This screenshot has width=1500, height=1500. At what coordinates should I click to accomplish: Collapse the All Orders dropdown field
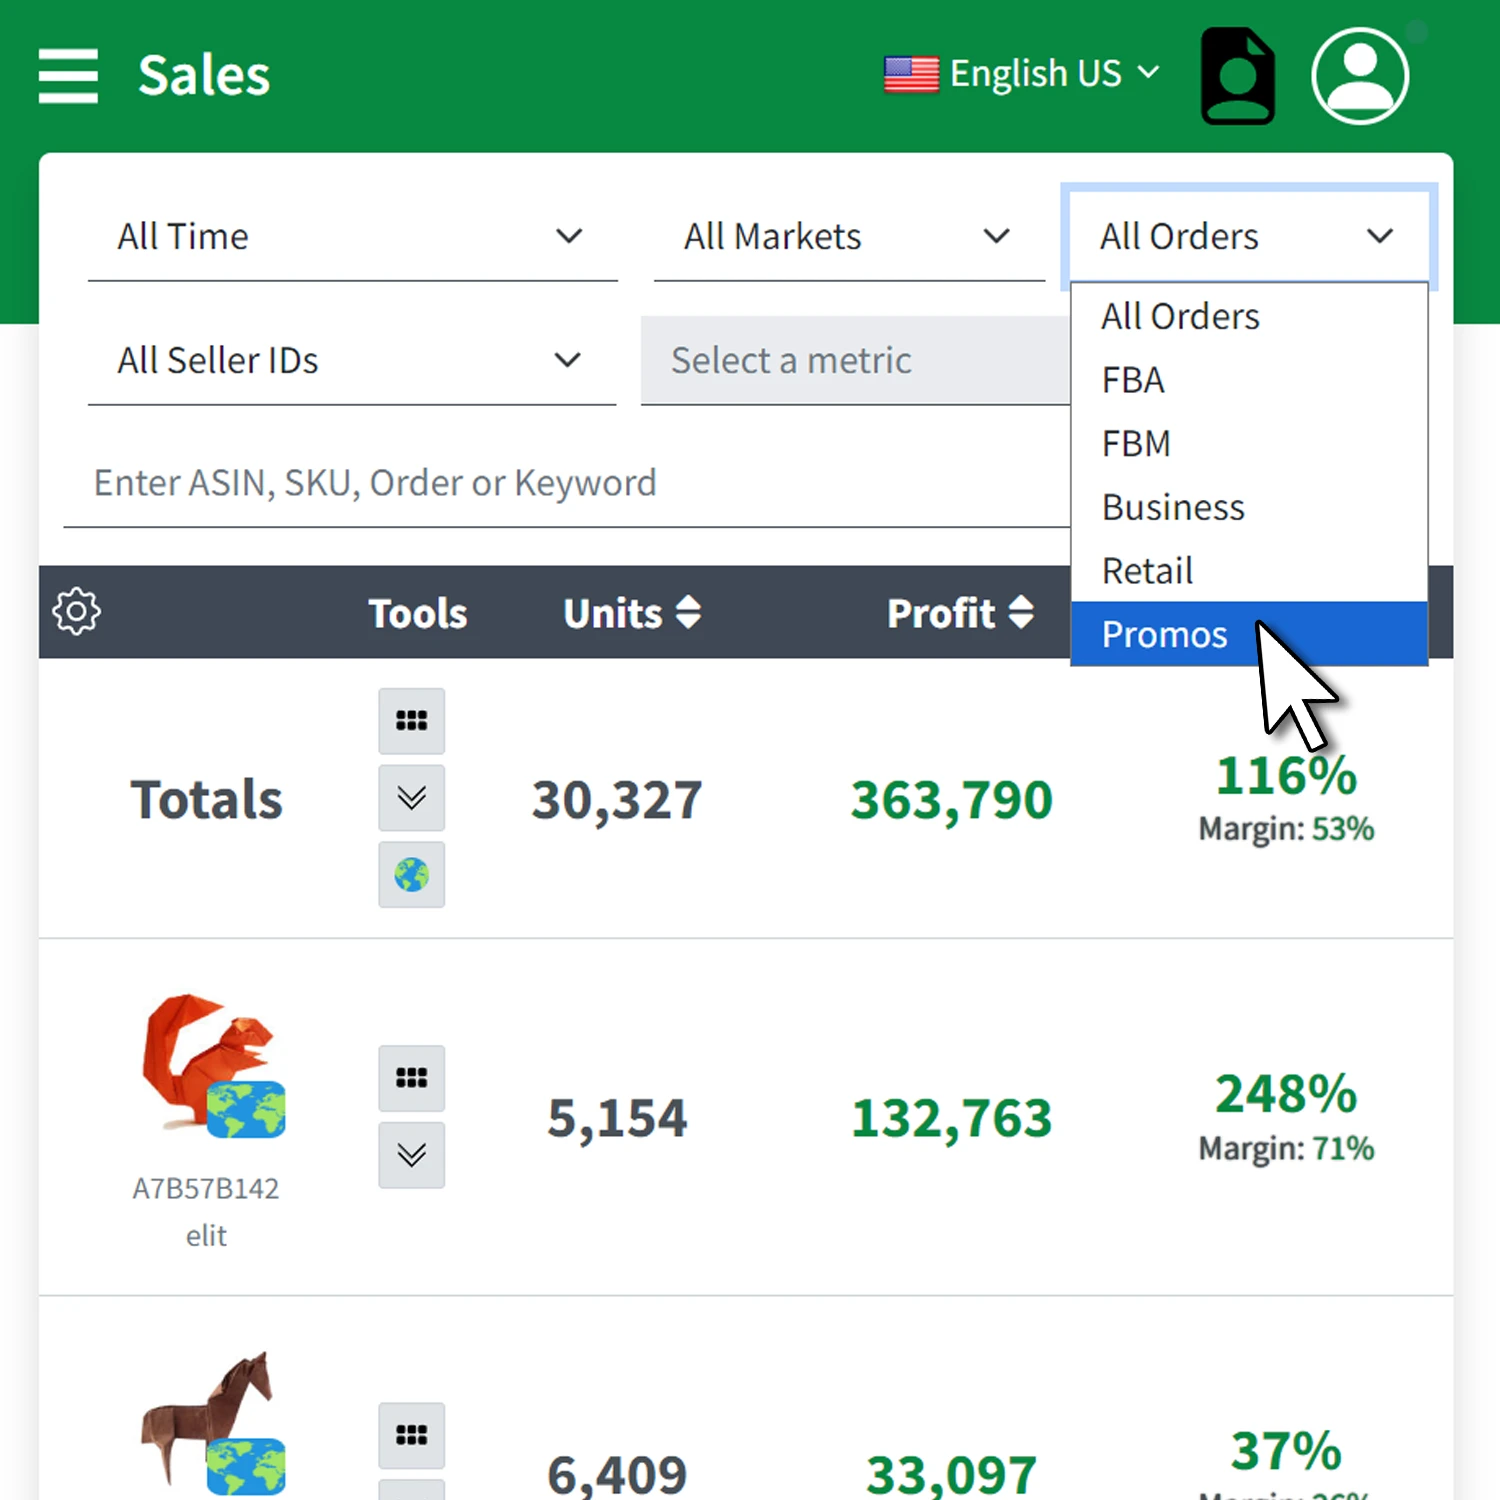pos(1249,237)
